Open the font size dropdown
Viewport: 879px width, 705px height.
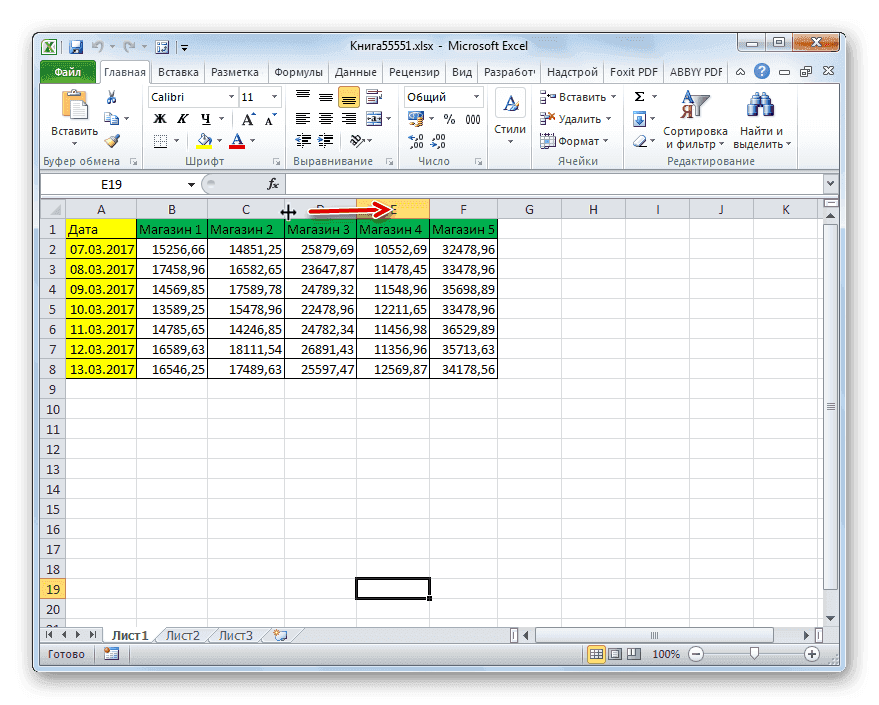pyautogui.click(x=275, y=97)
